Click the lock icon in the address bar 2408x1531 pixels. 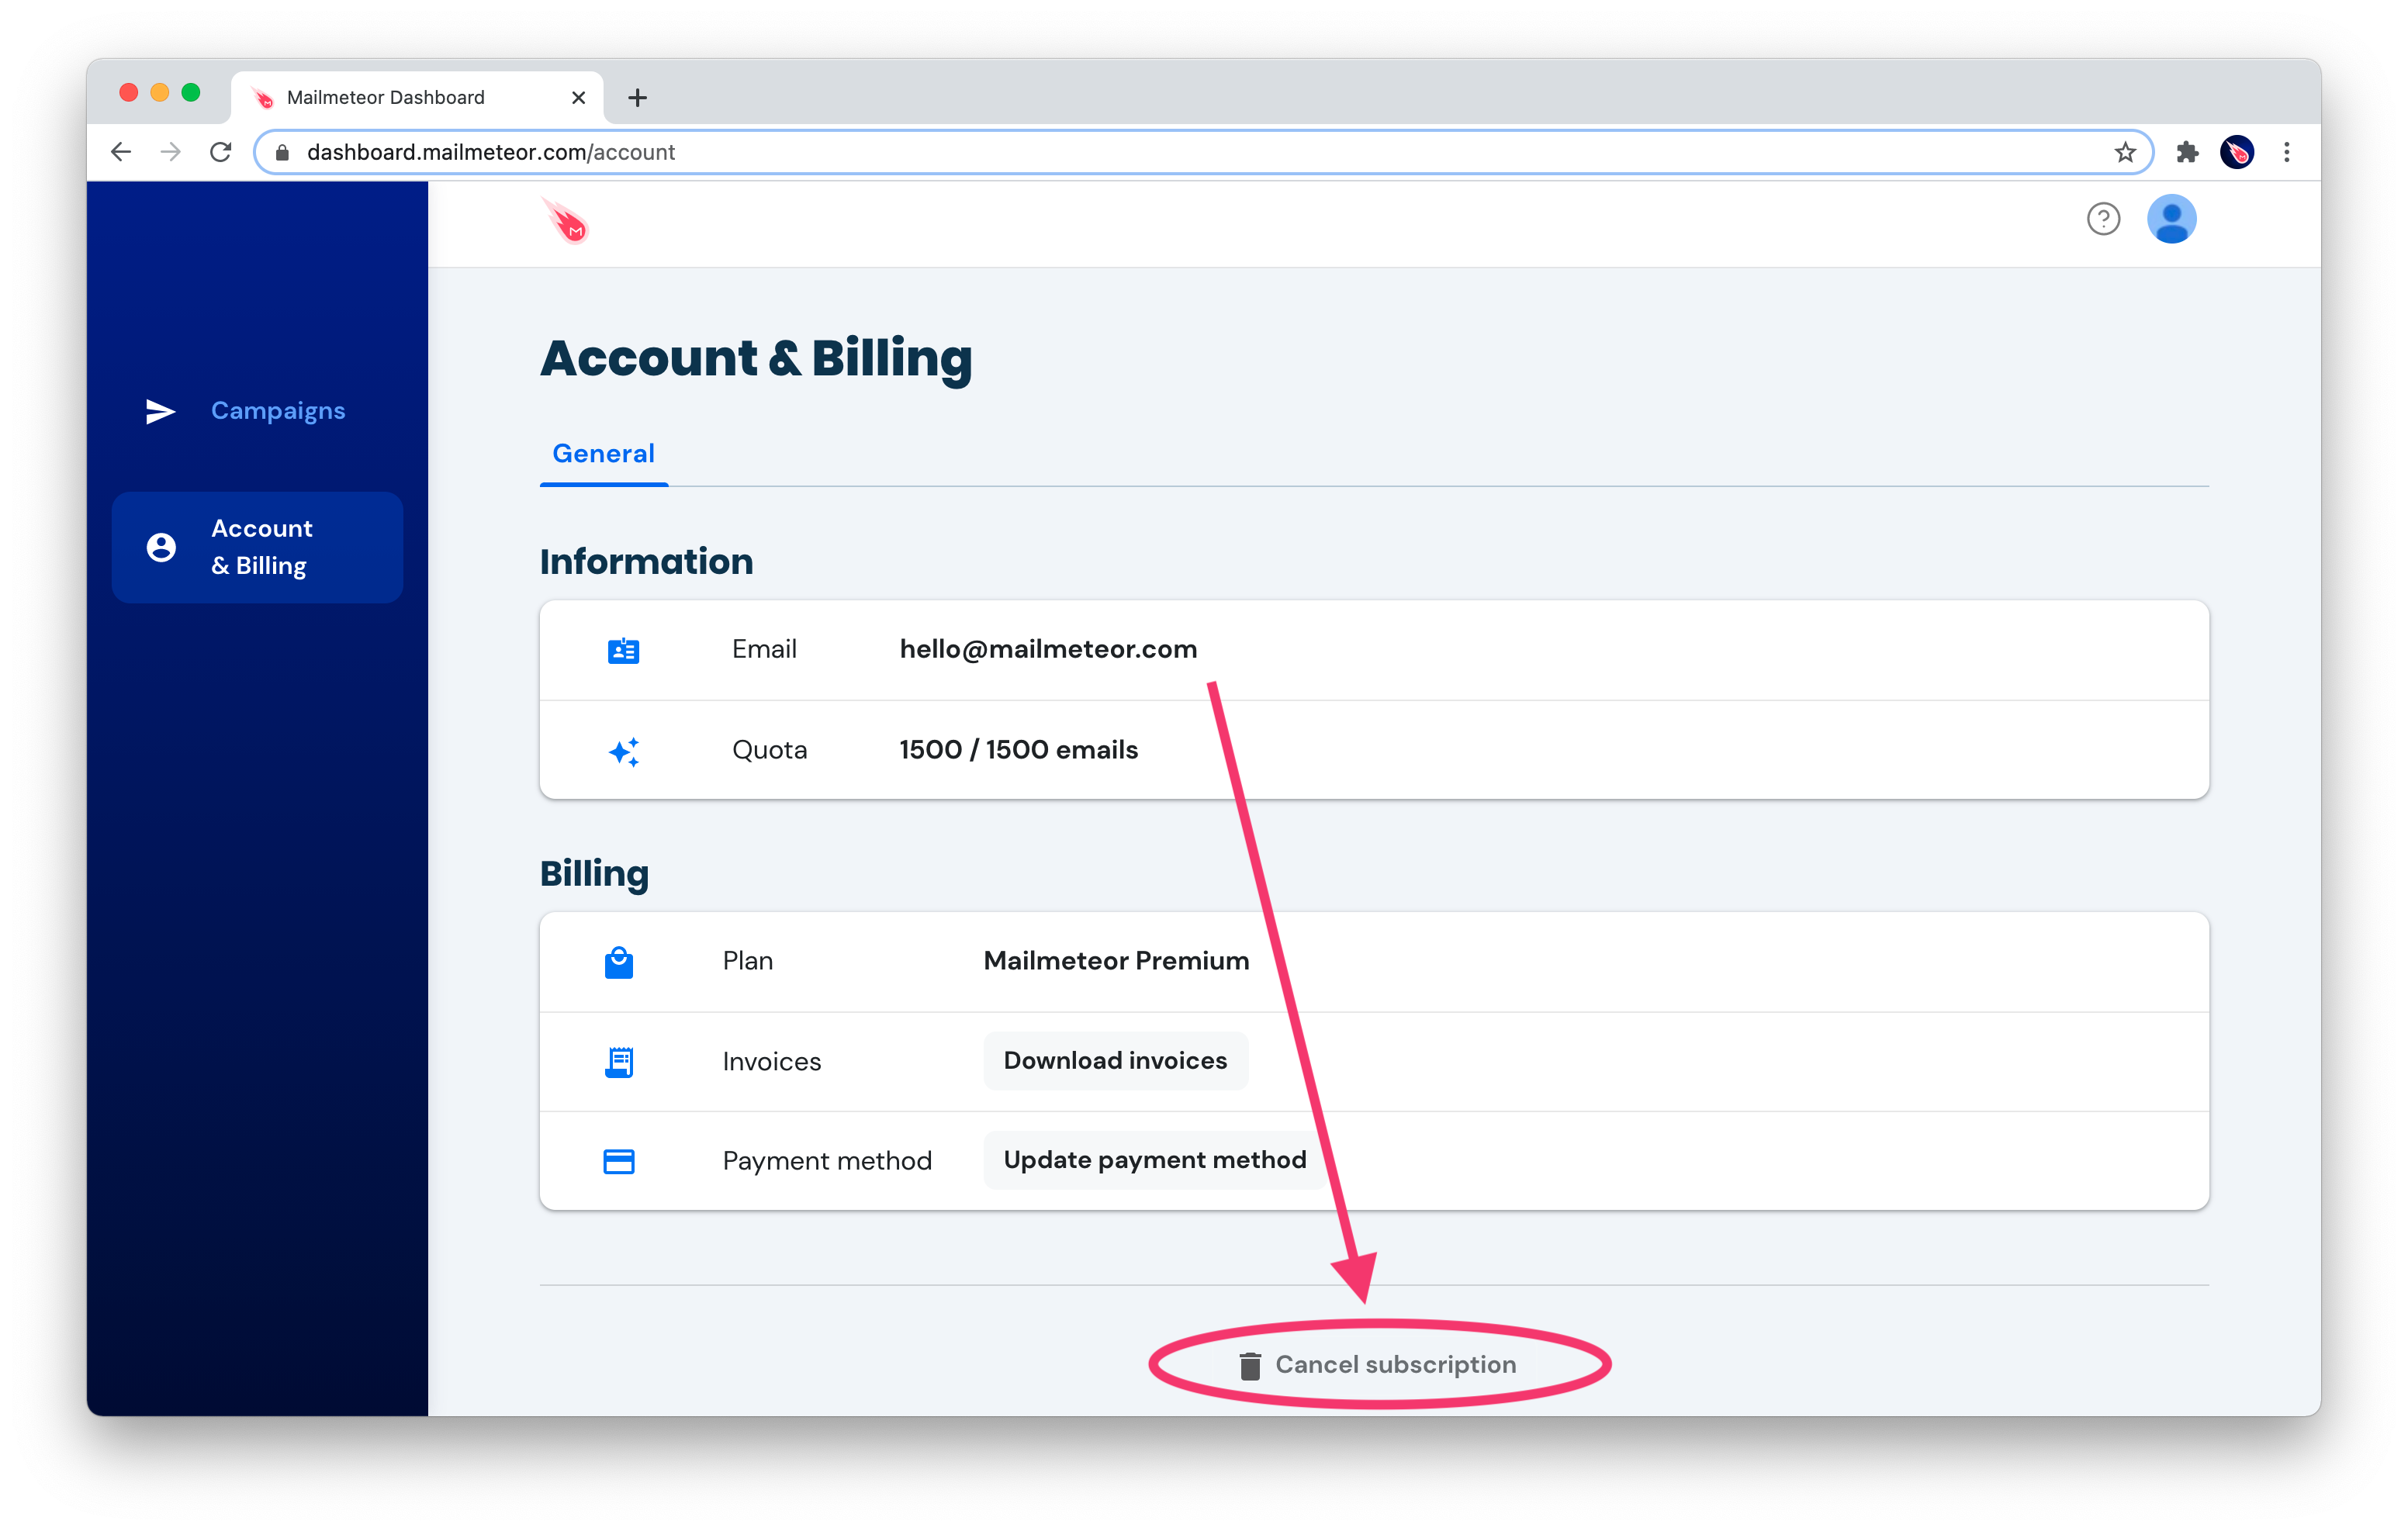[x=282, y=152]
